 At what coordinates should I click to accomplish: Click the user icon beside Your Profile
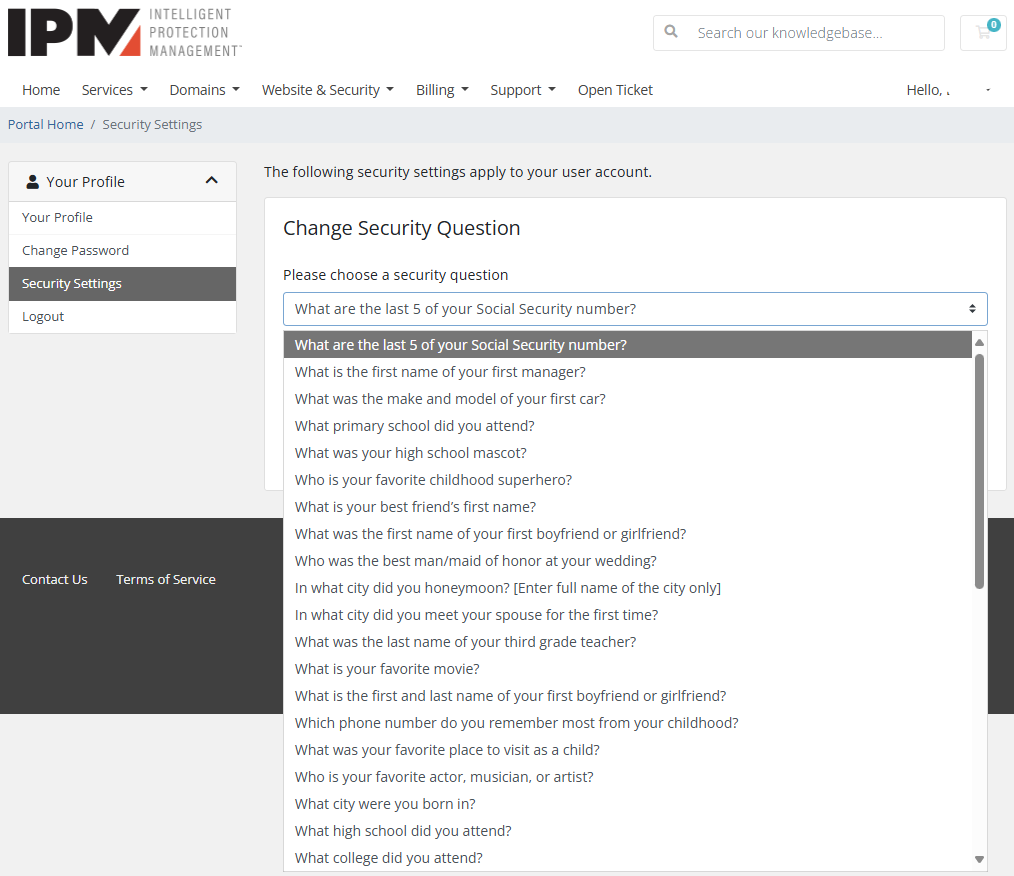point(33,182)
